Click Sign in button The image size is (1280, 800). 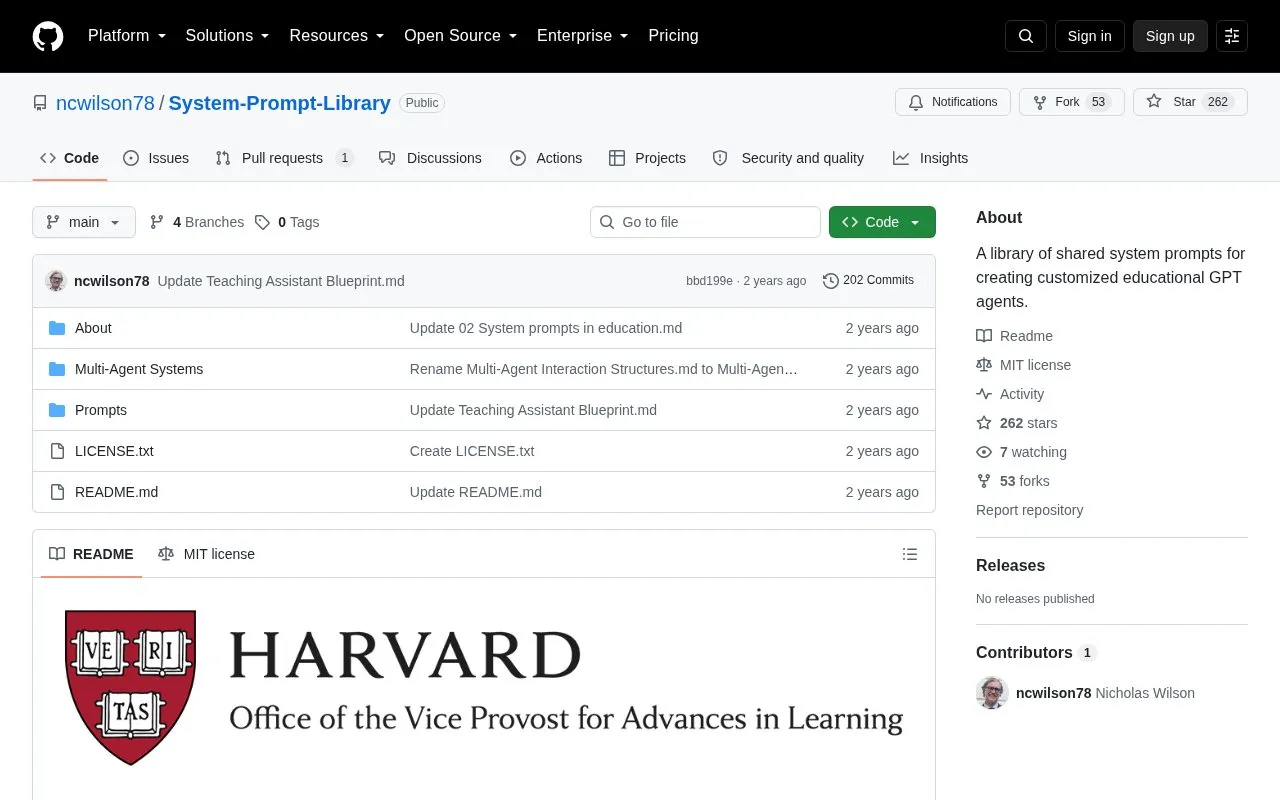click(1090, 36)
